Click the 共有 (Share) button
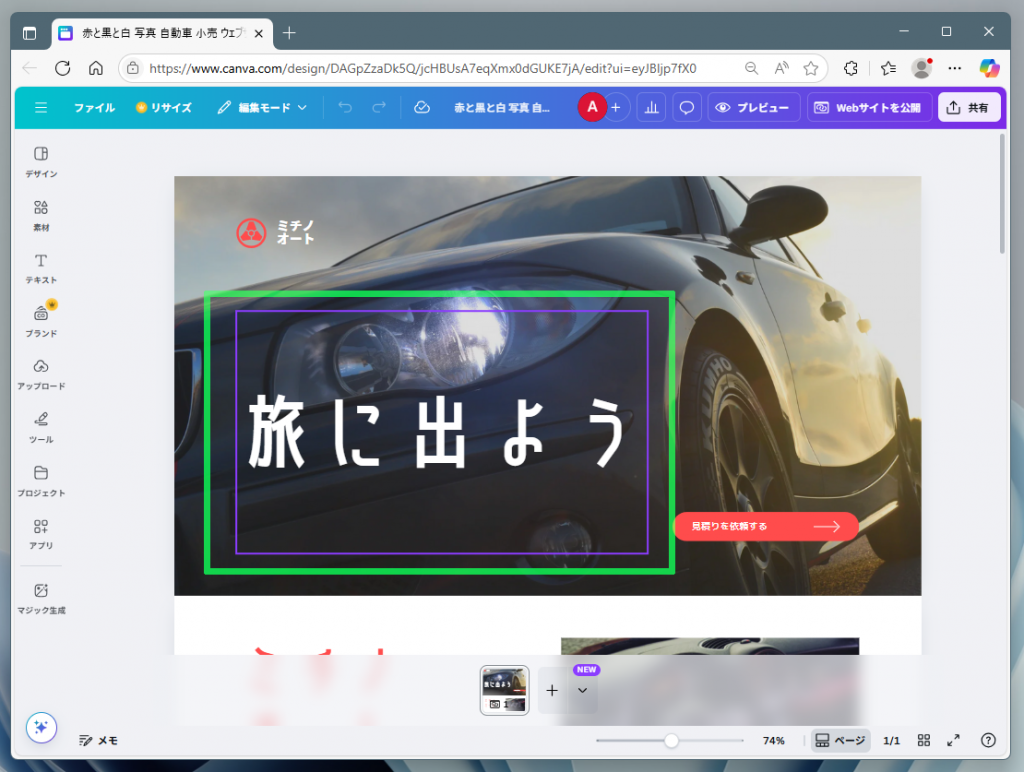Viewport: 1024px width, 772px height. click(x=969, y=107)
